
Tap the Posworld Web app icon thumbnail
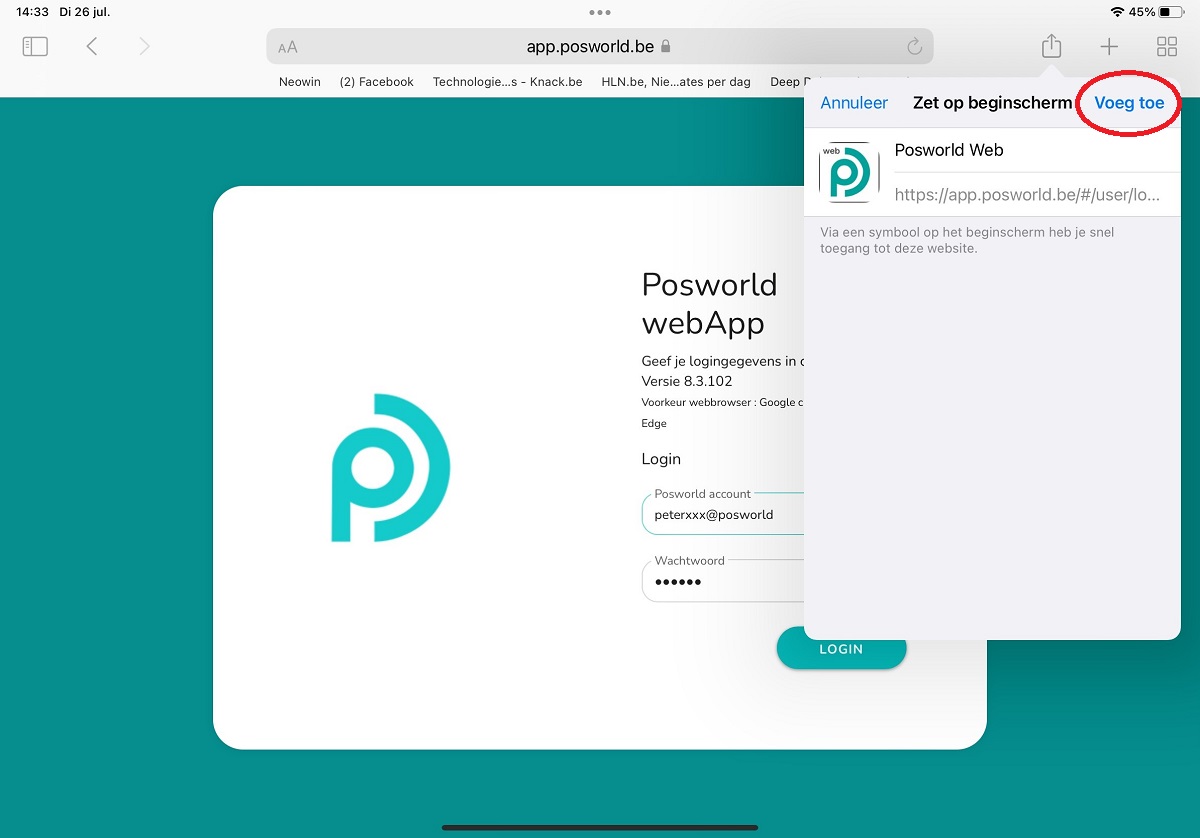coord(849,172)
